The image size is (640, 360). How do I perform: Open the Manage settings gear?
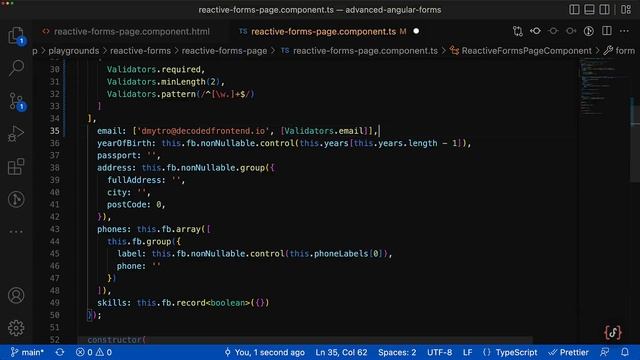[16, 328]
